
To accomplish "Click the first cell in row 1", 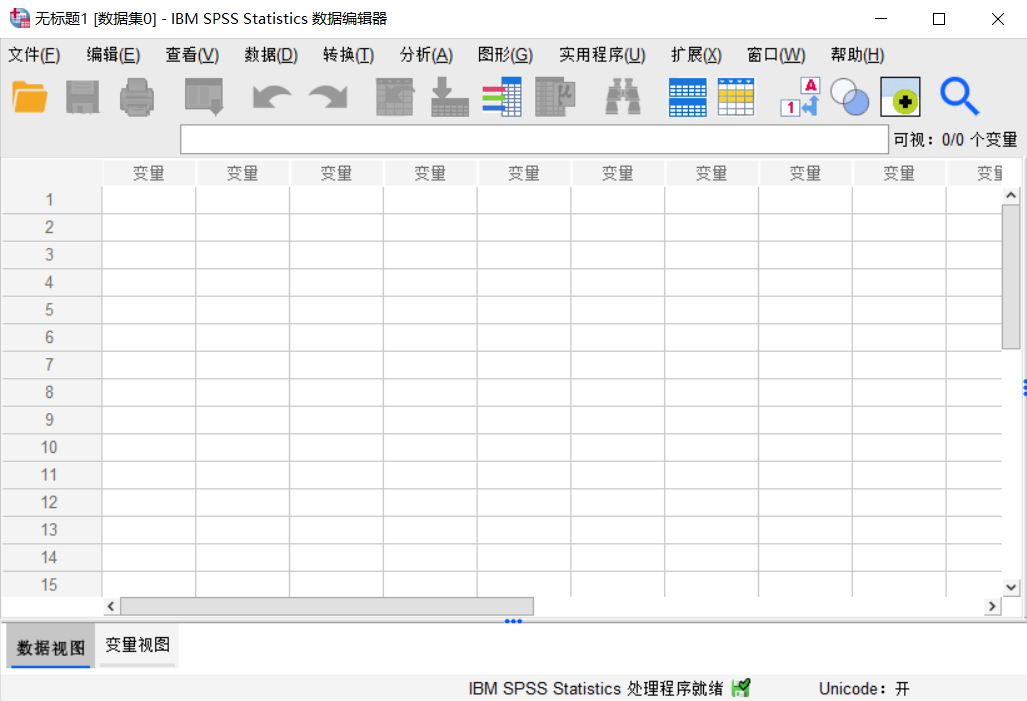I will click(x=149, y=200).
